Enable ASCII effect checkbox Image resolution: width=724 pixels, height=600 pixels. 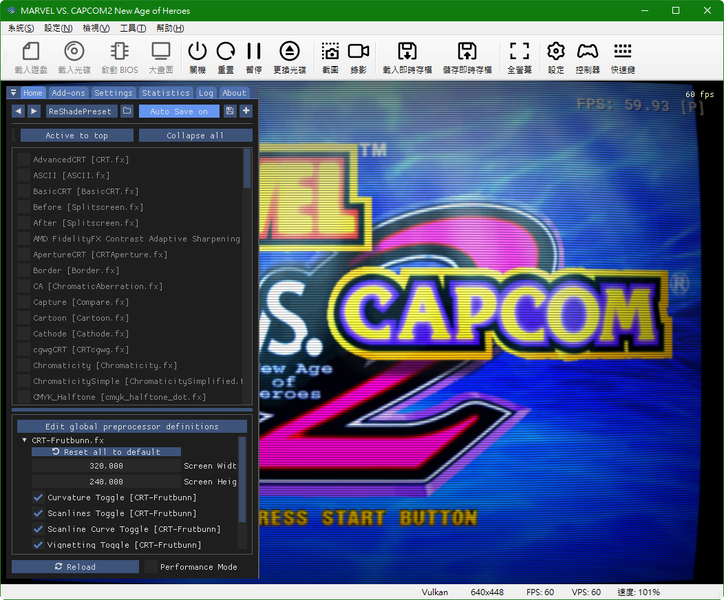24,175
